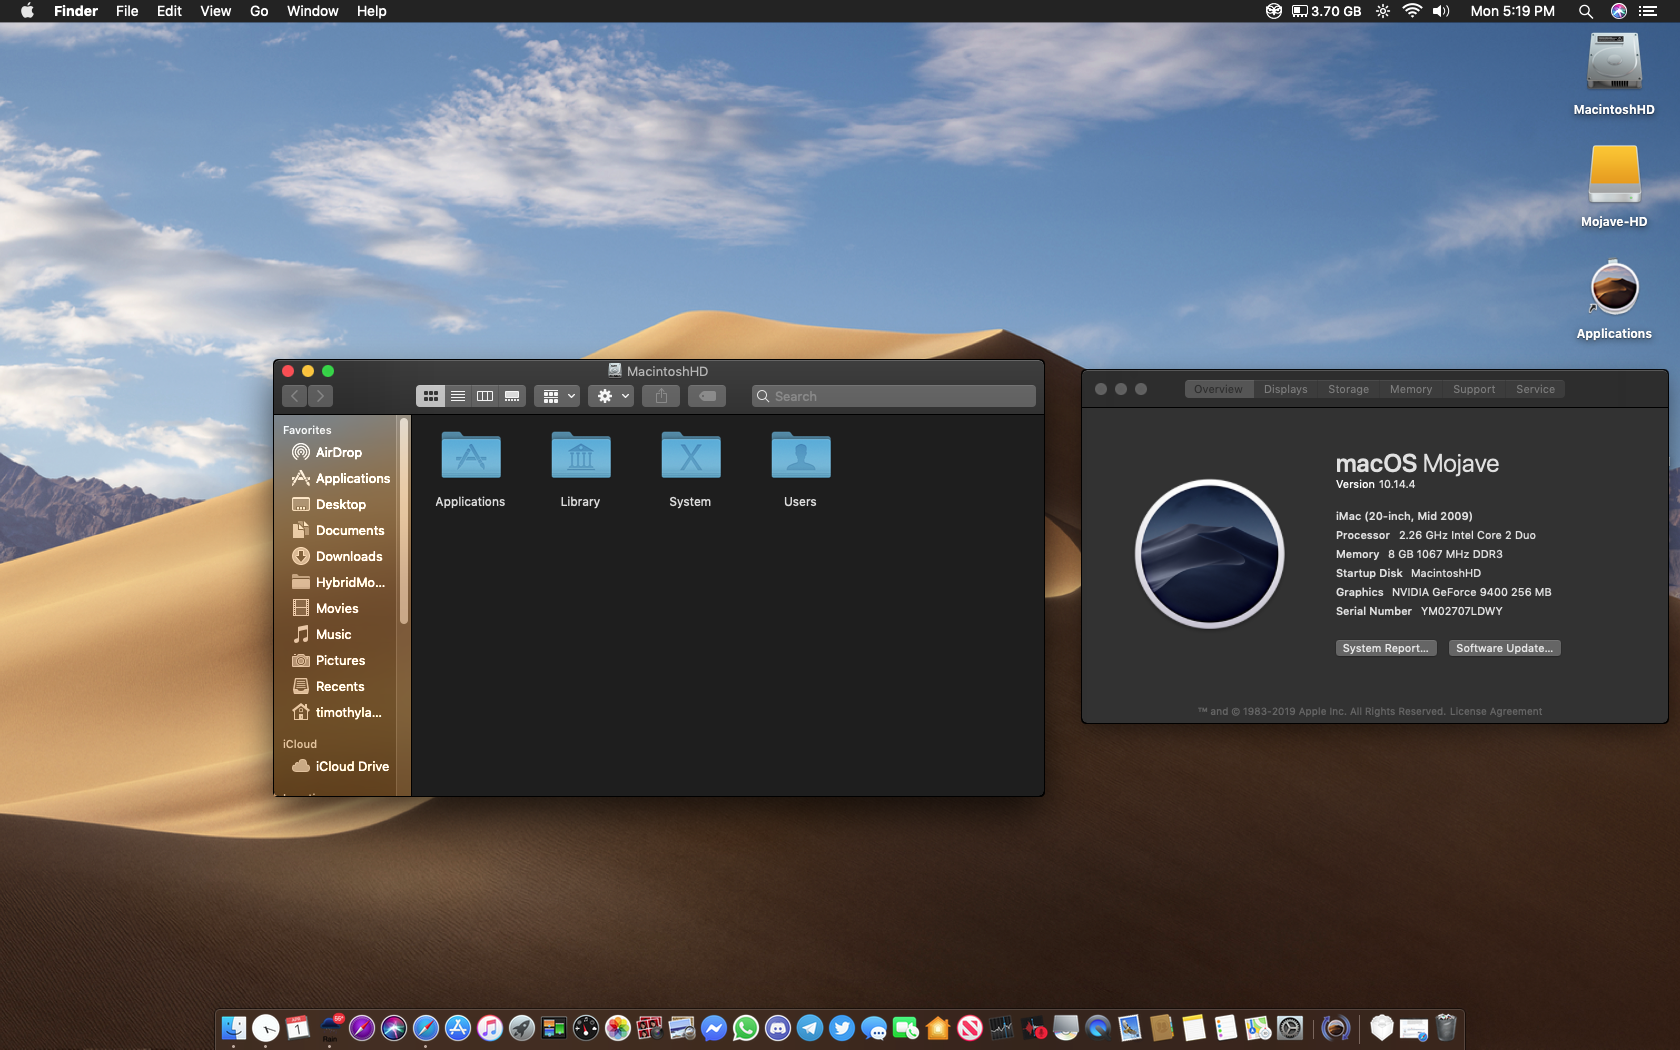Open the 3.70 GB memory status item
Viewport: 1680px width, 1050px height.
click(1326, 11)
